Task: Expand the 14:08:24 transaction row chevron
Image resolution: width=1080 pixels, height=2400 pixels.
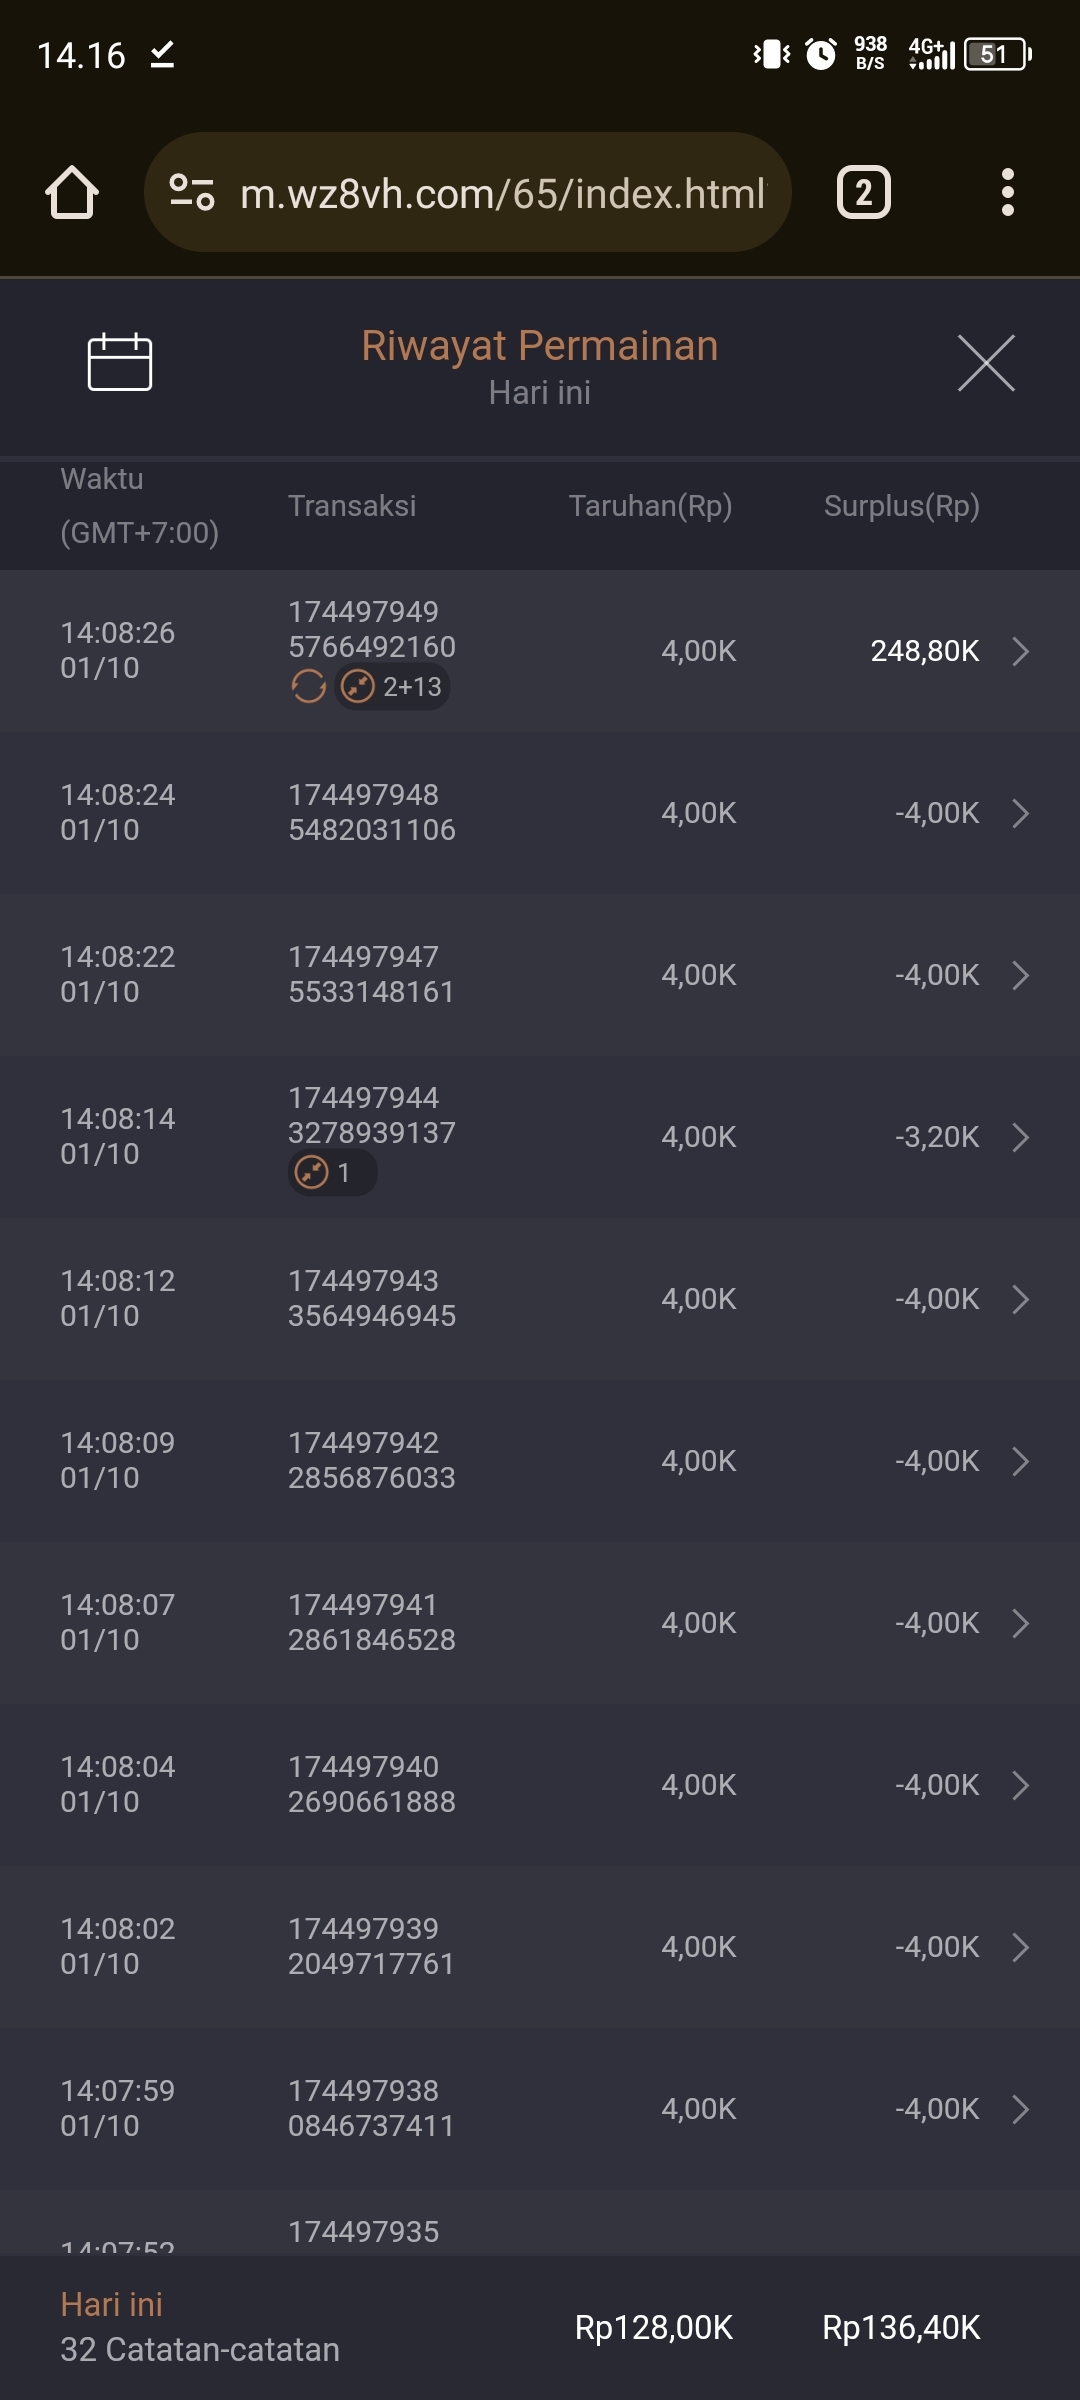Action: tap(1020, 813)
